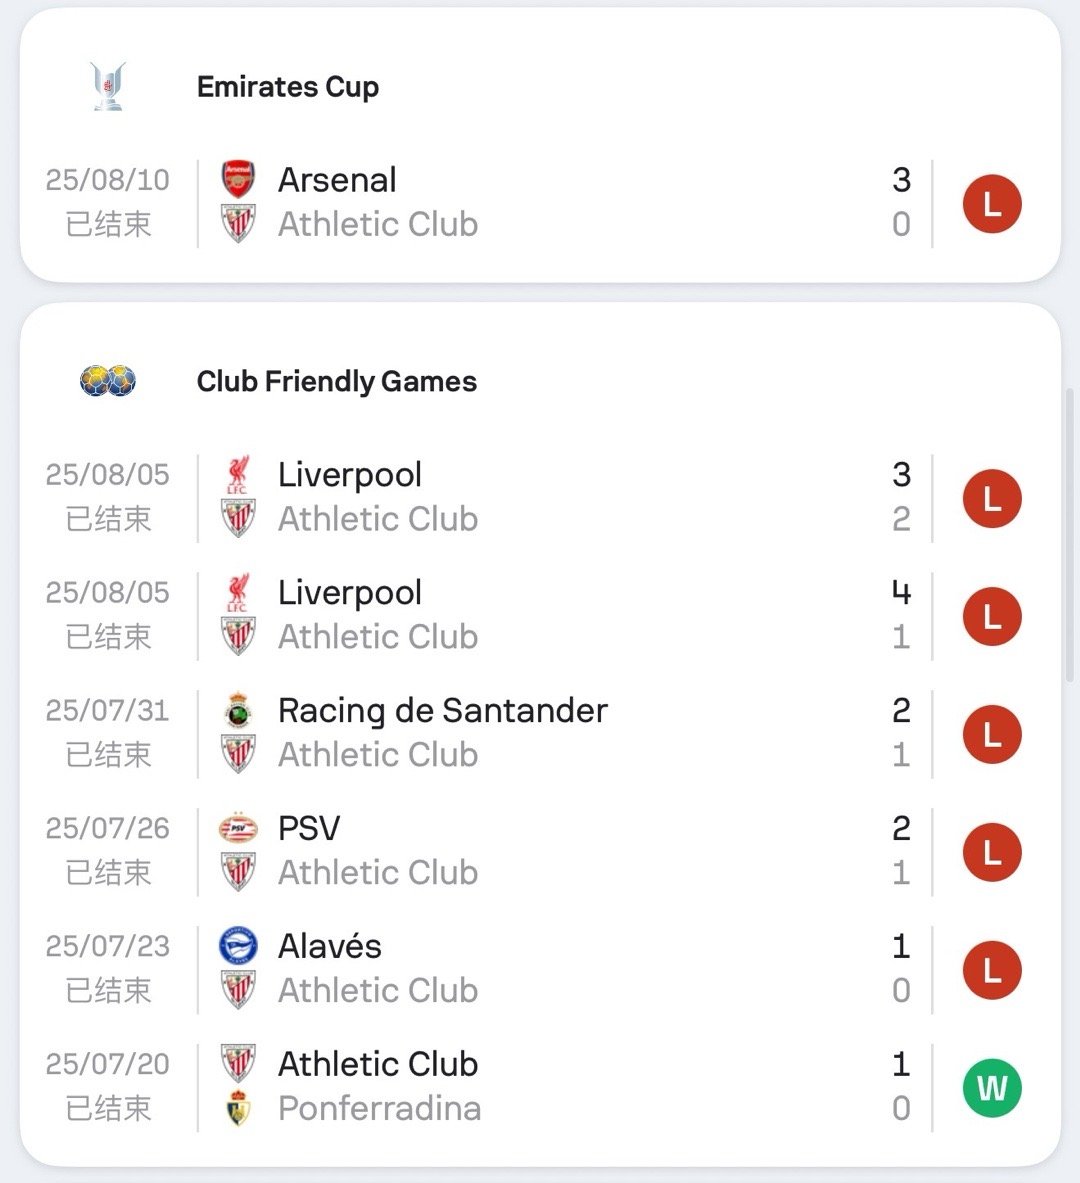Click the Club Friendly Games globe icon
This screenshot has width=1080, height=1183.
click(108, 381)
